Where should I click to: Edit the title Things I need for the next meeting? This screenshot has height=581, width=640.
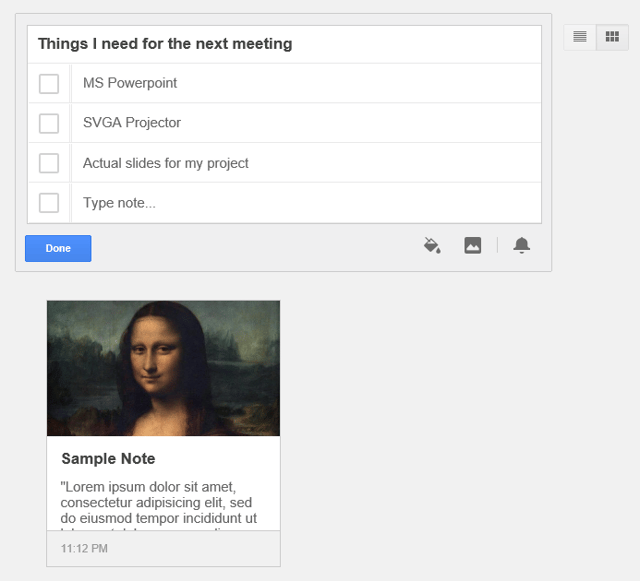(x=165, y=44)
